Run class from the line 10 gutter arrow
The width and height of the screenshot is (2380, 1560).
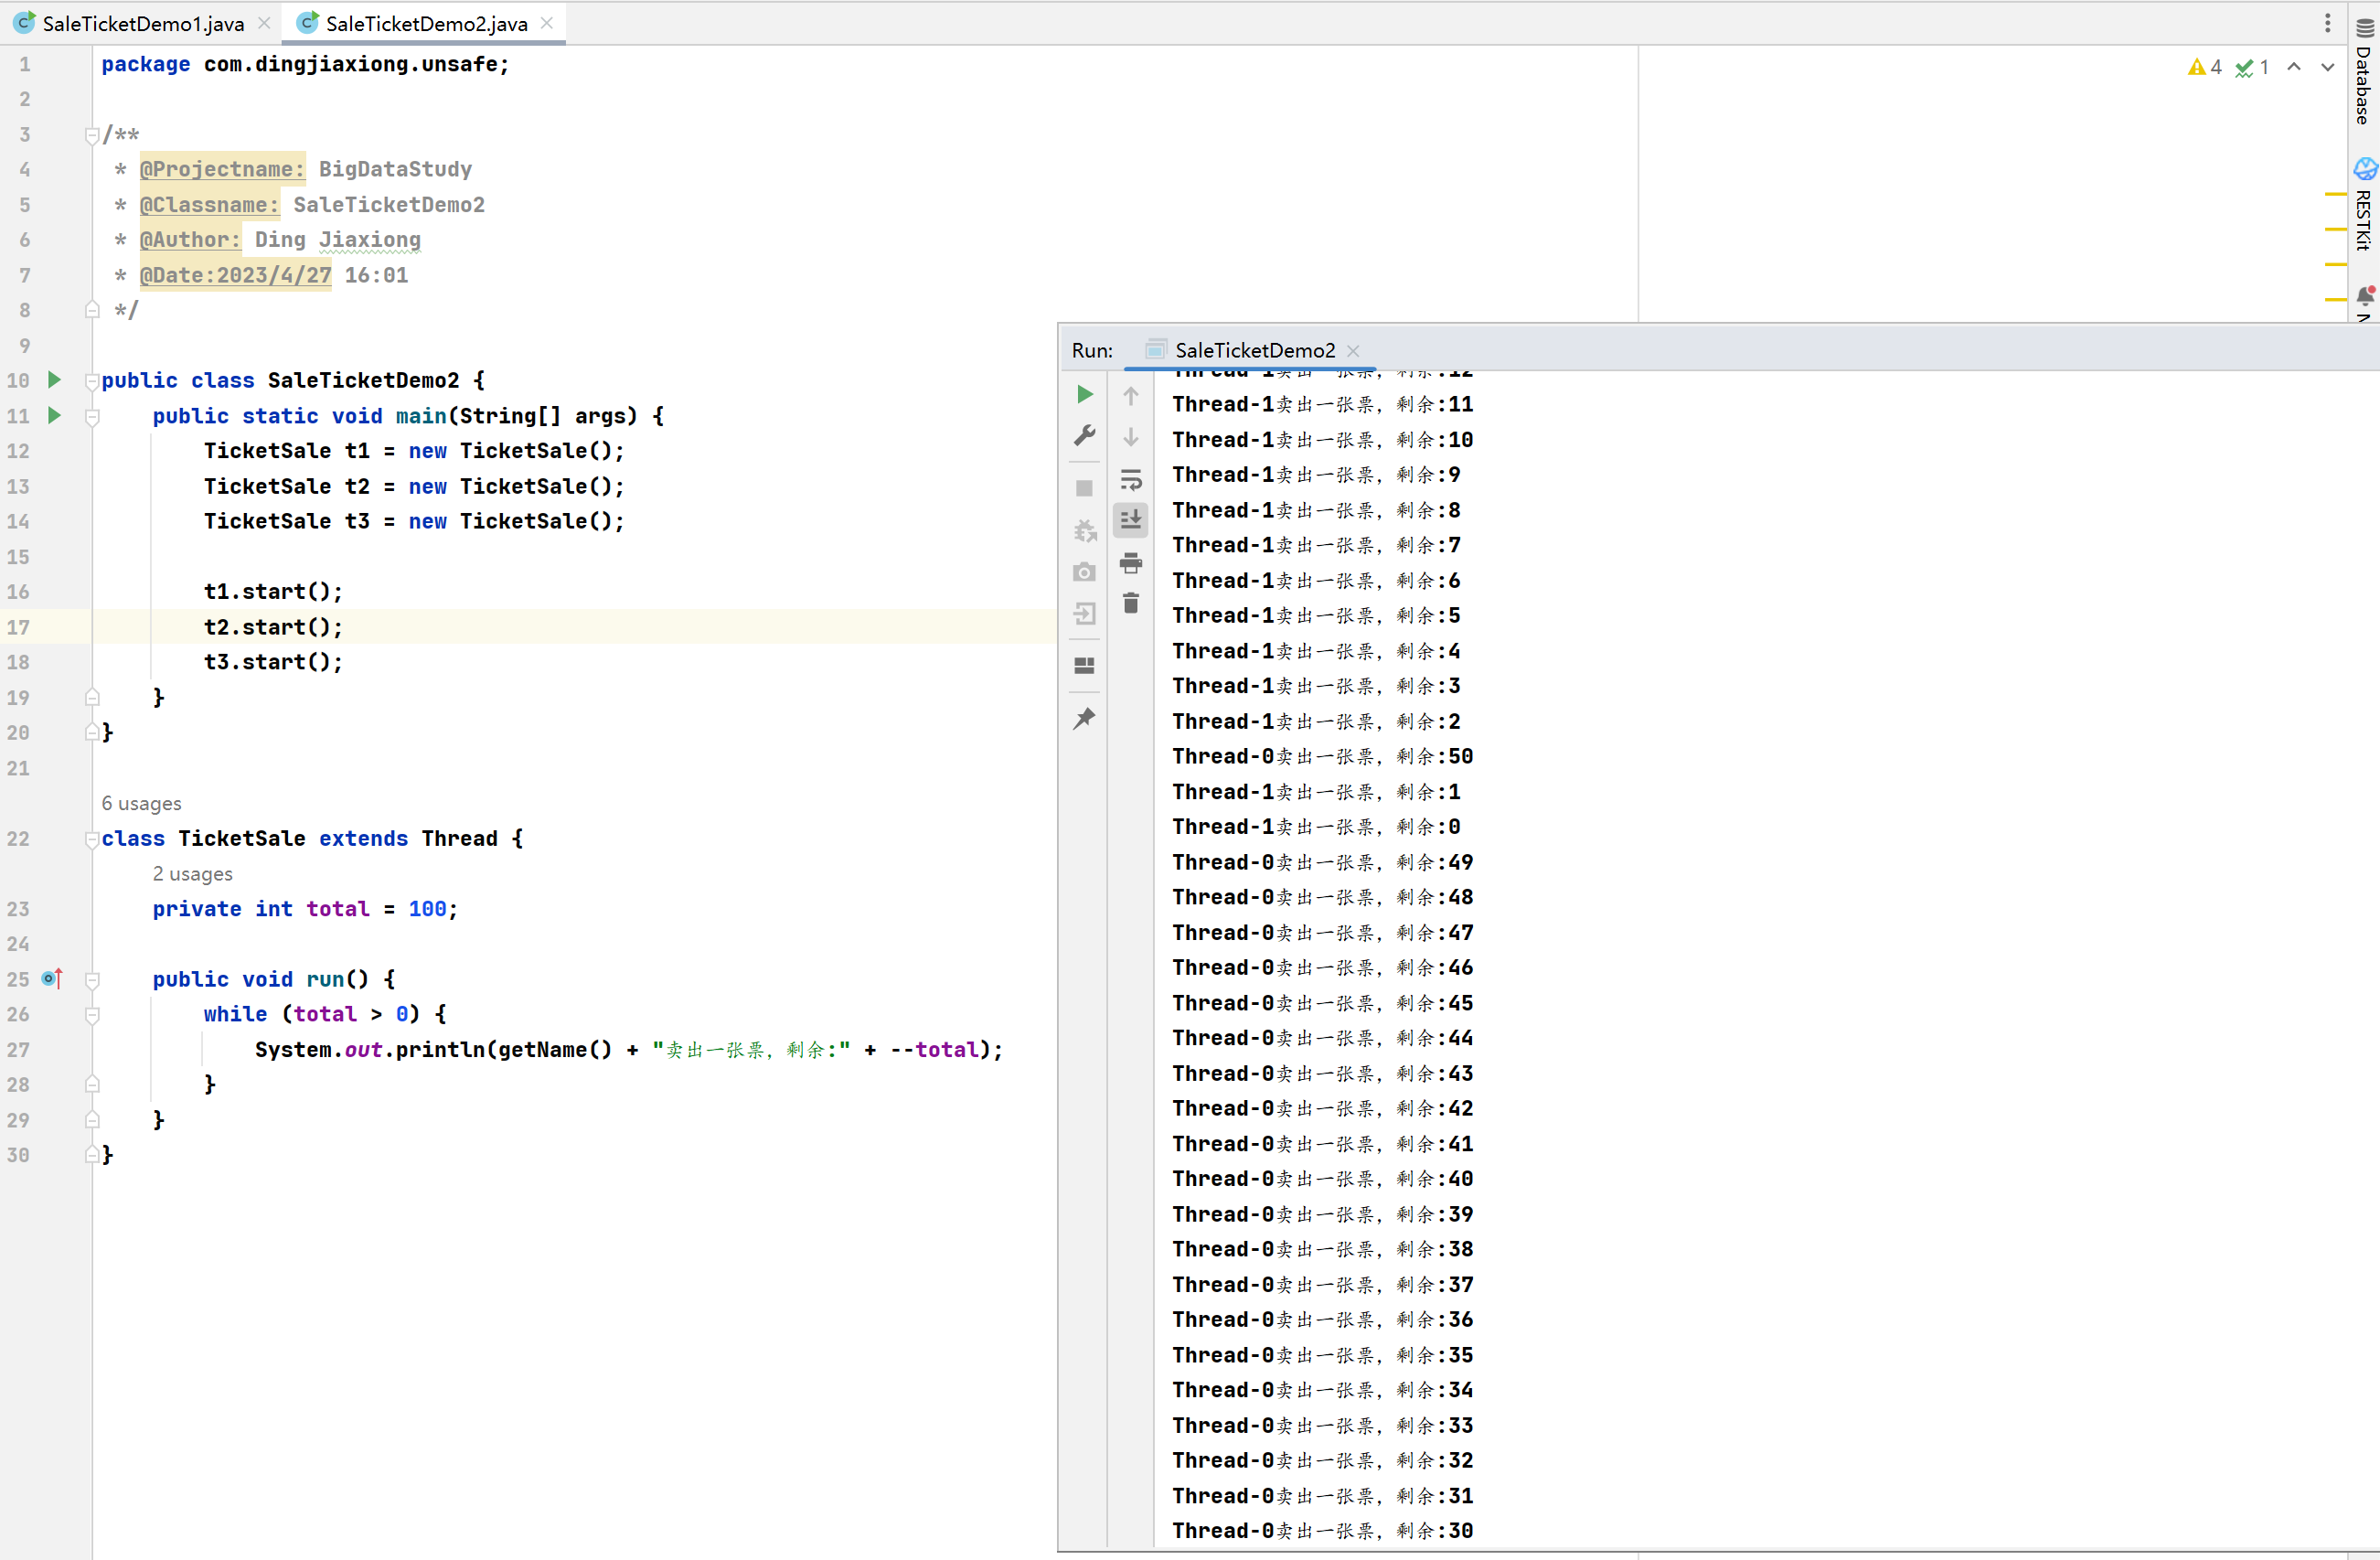point(55,380)
